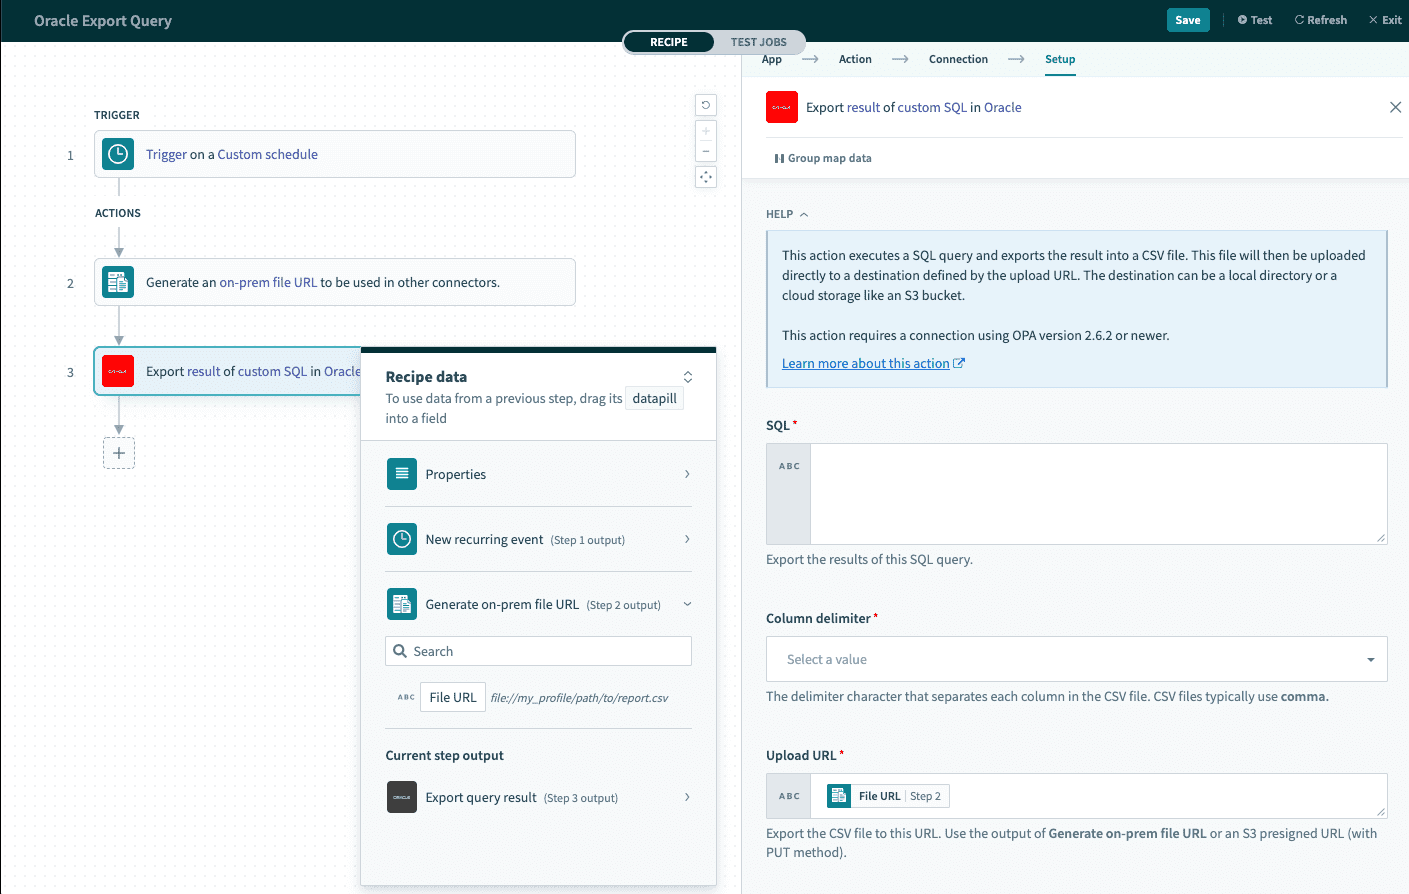
Task: Switch to the TEST JOBS tab
Action: pyautogui.click(x=758, y=42)
